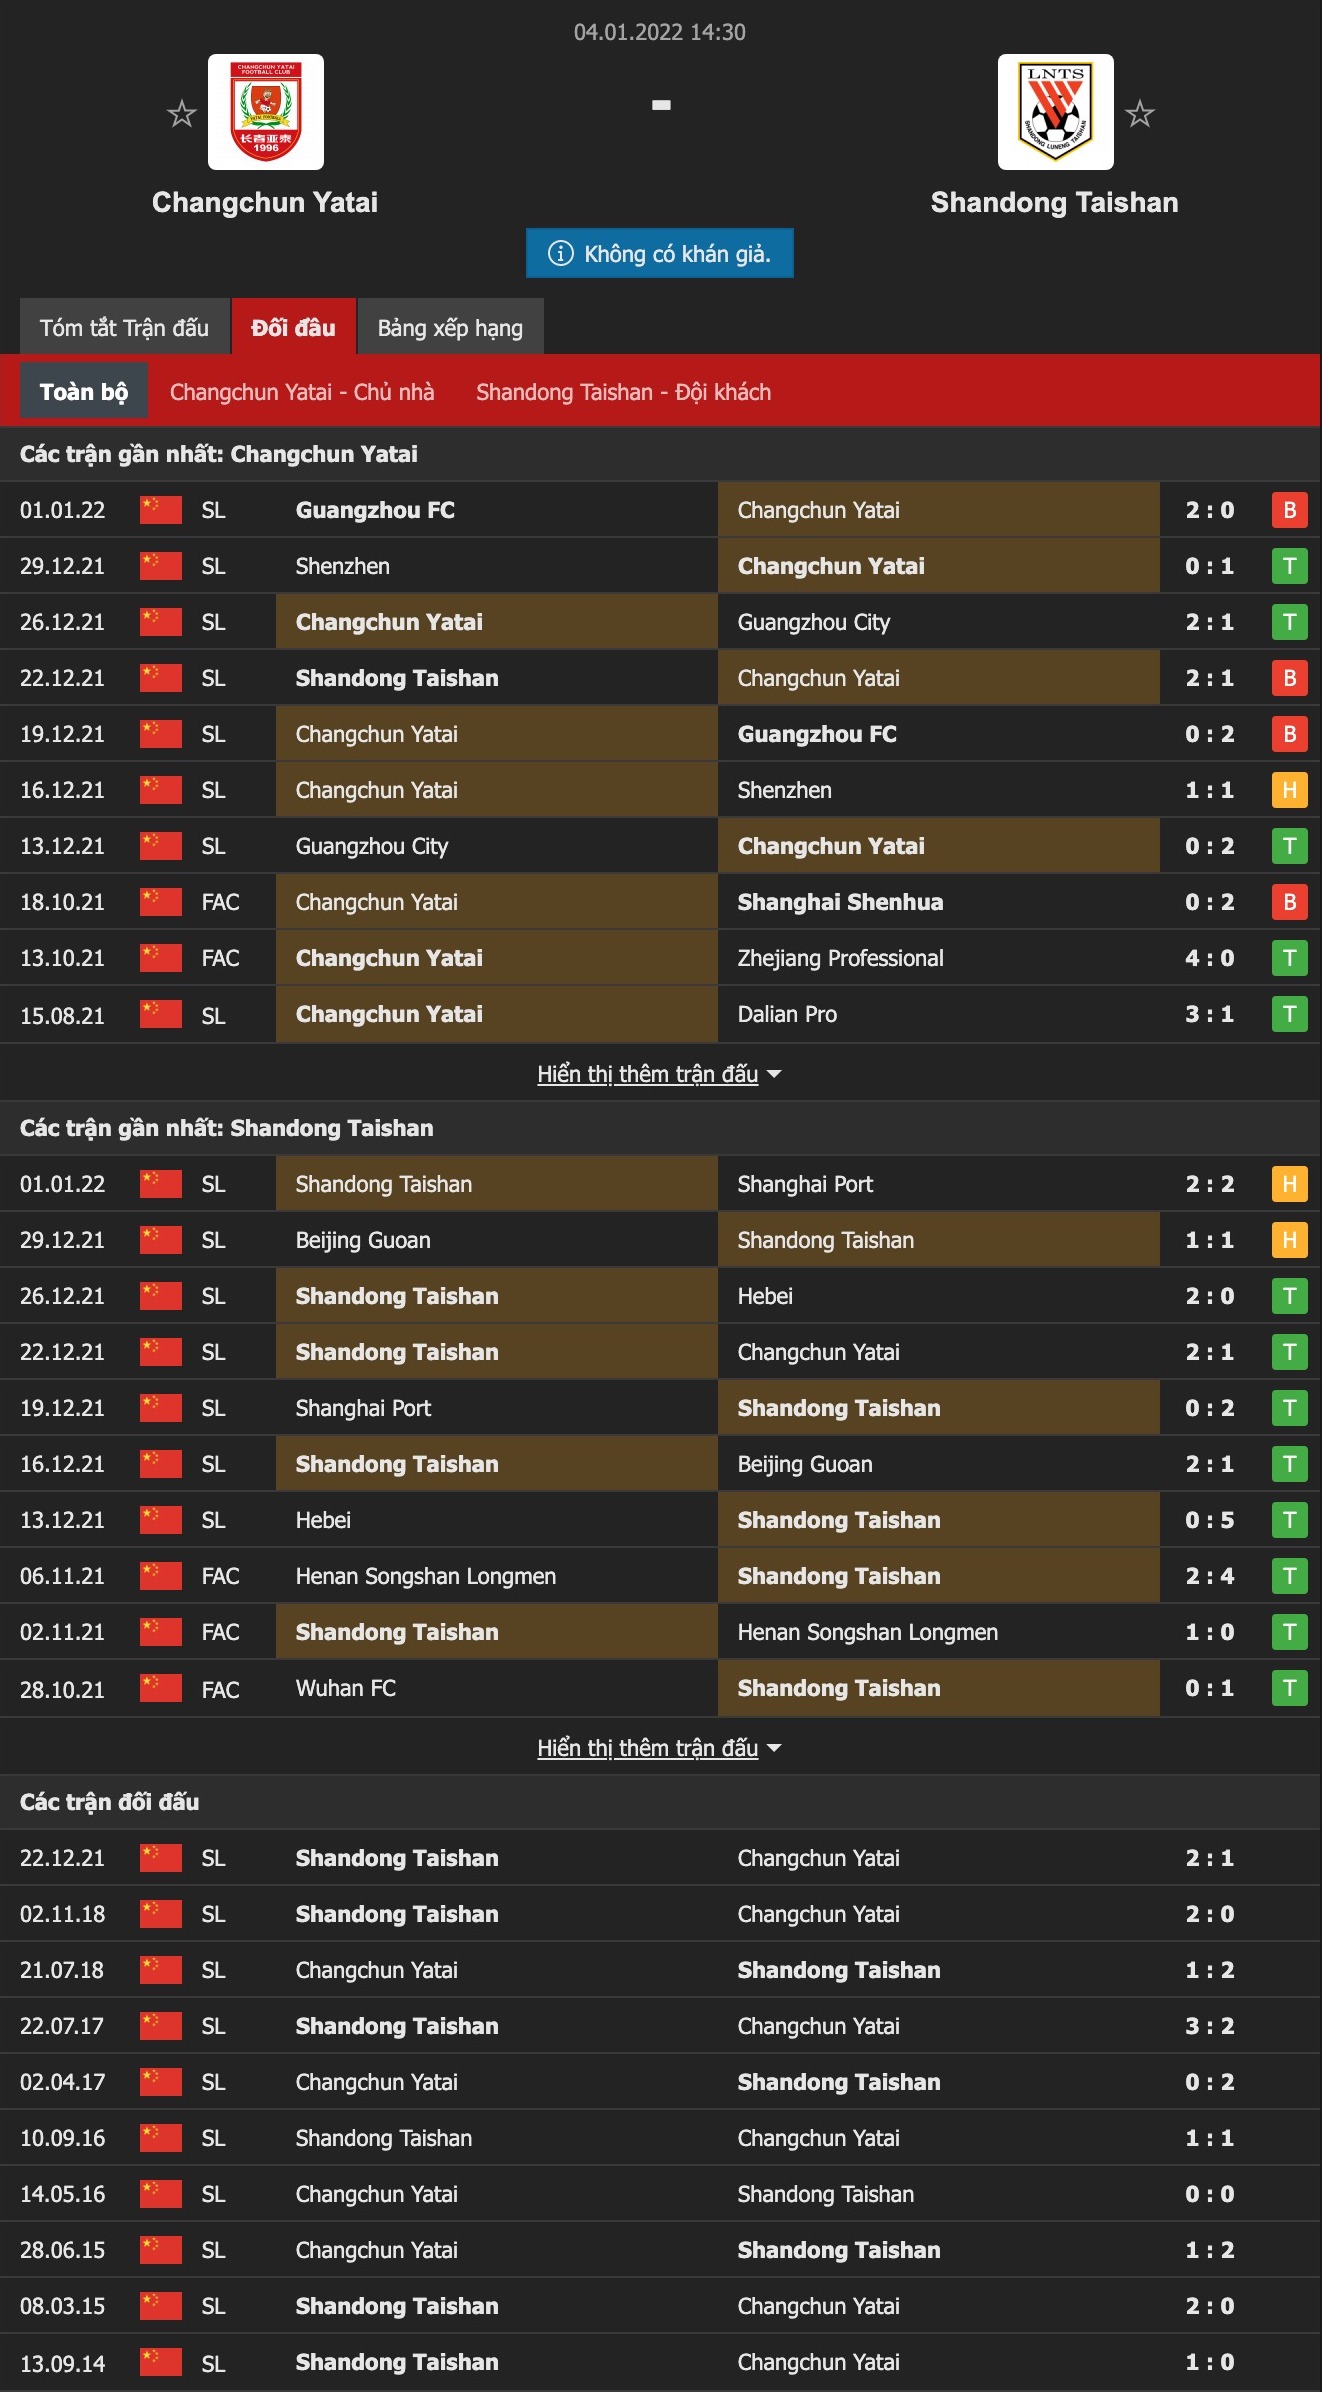The width and height of the screenshot is (1322, 2392).
Task: Open the Tóm tắt Trận đấu tab
Action: [124, 327]
